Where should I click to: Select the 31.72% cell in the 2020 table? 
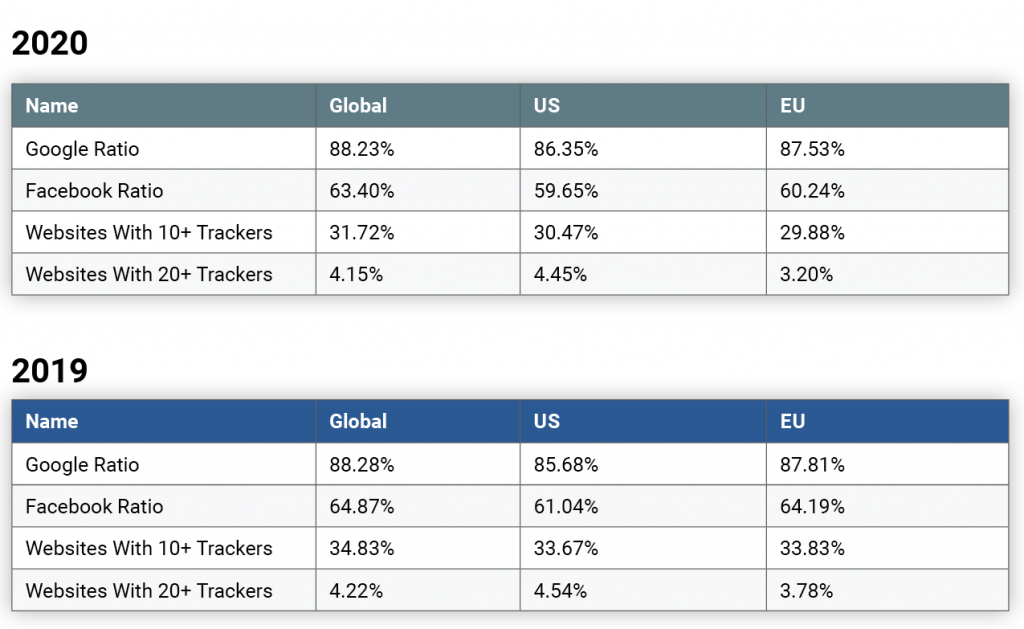click(x=361, y=233)
